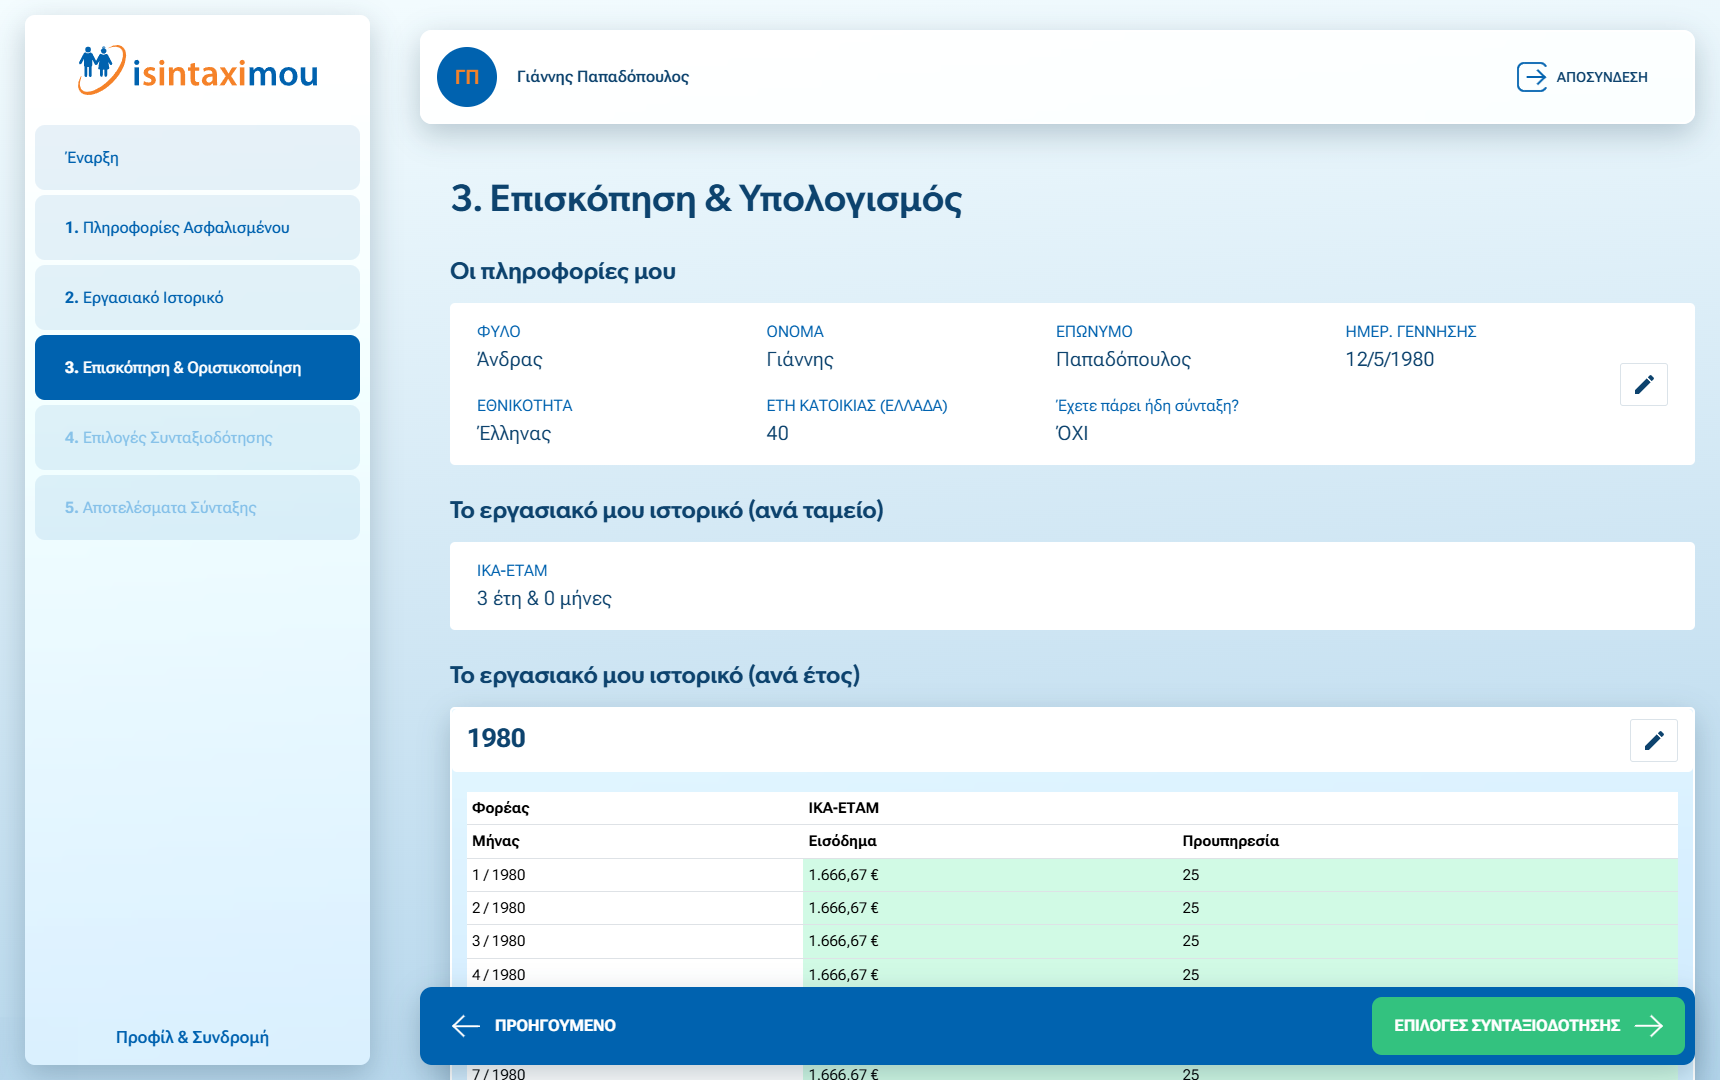Go to the Έναρξη step
Image resolution: width=1720 pixels, height=1080 pixels.
point(197,158)
